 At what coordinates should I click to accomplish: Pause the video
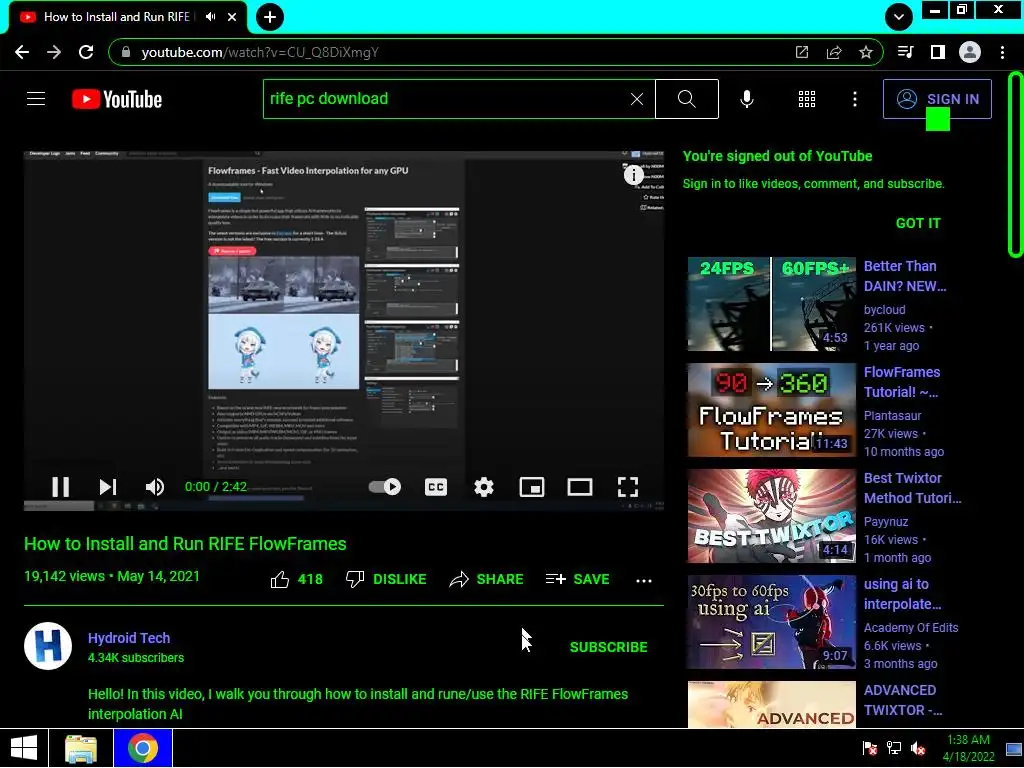(x=61, y=487)
